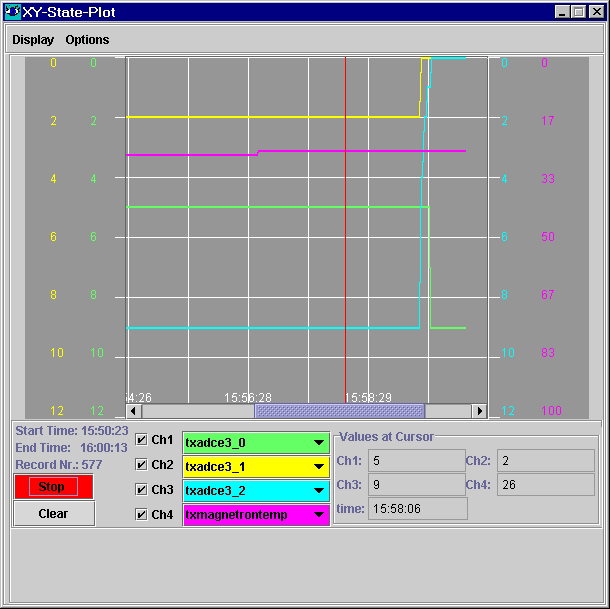Image resolution: width=610 pixels, height=609 pixels.
Task: Click the End Time: 16:00:13 label
Action: pos(71,448)
